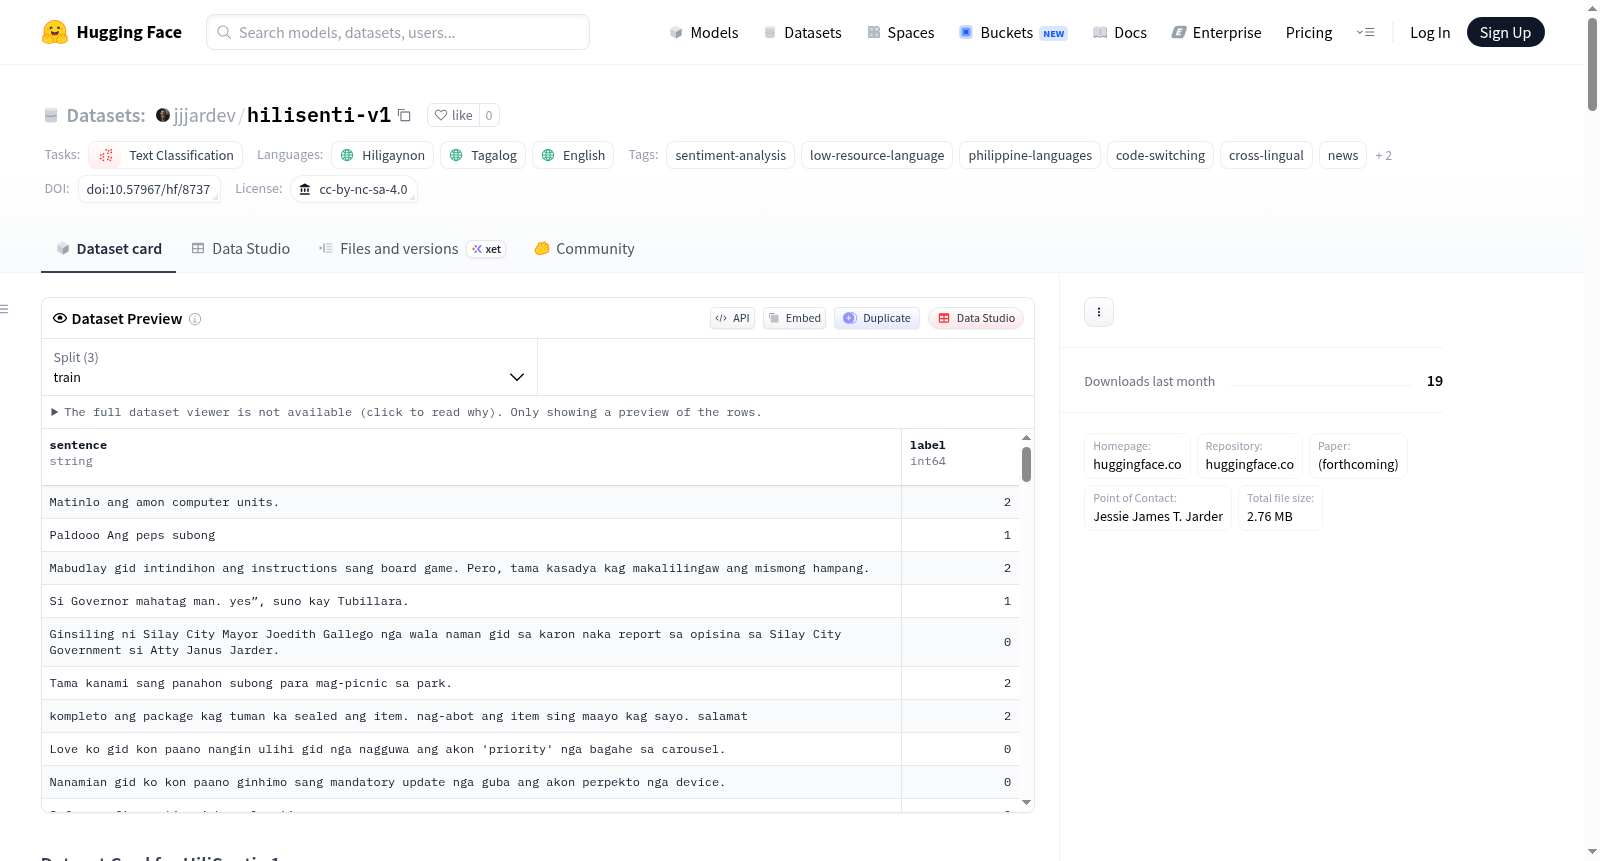Click the philippine-languages tag
Screen dimensions: 1600x861
[x=1030, y=155]
